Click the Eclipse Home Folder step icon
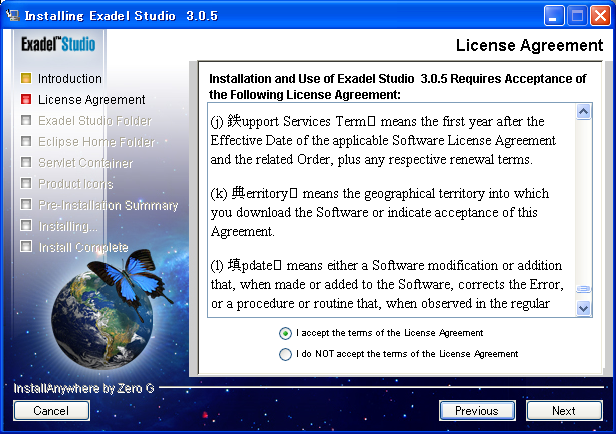The image size is (616, 434). (x=26, y=141)
